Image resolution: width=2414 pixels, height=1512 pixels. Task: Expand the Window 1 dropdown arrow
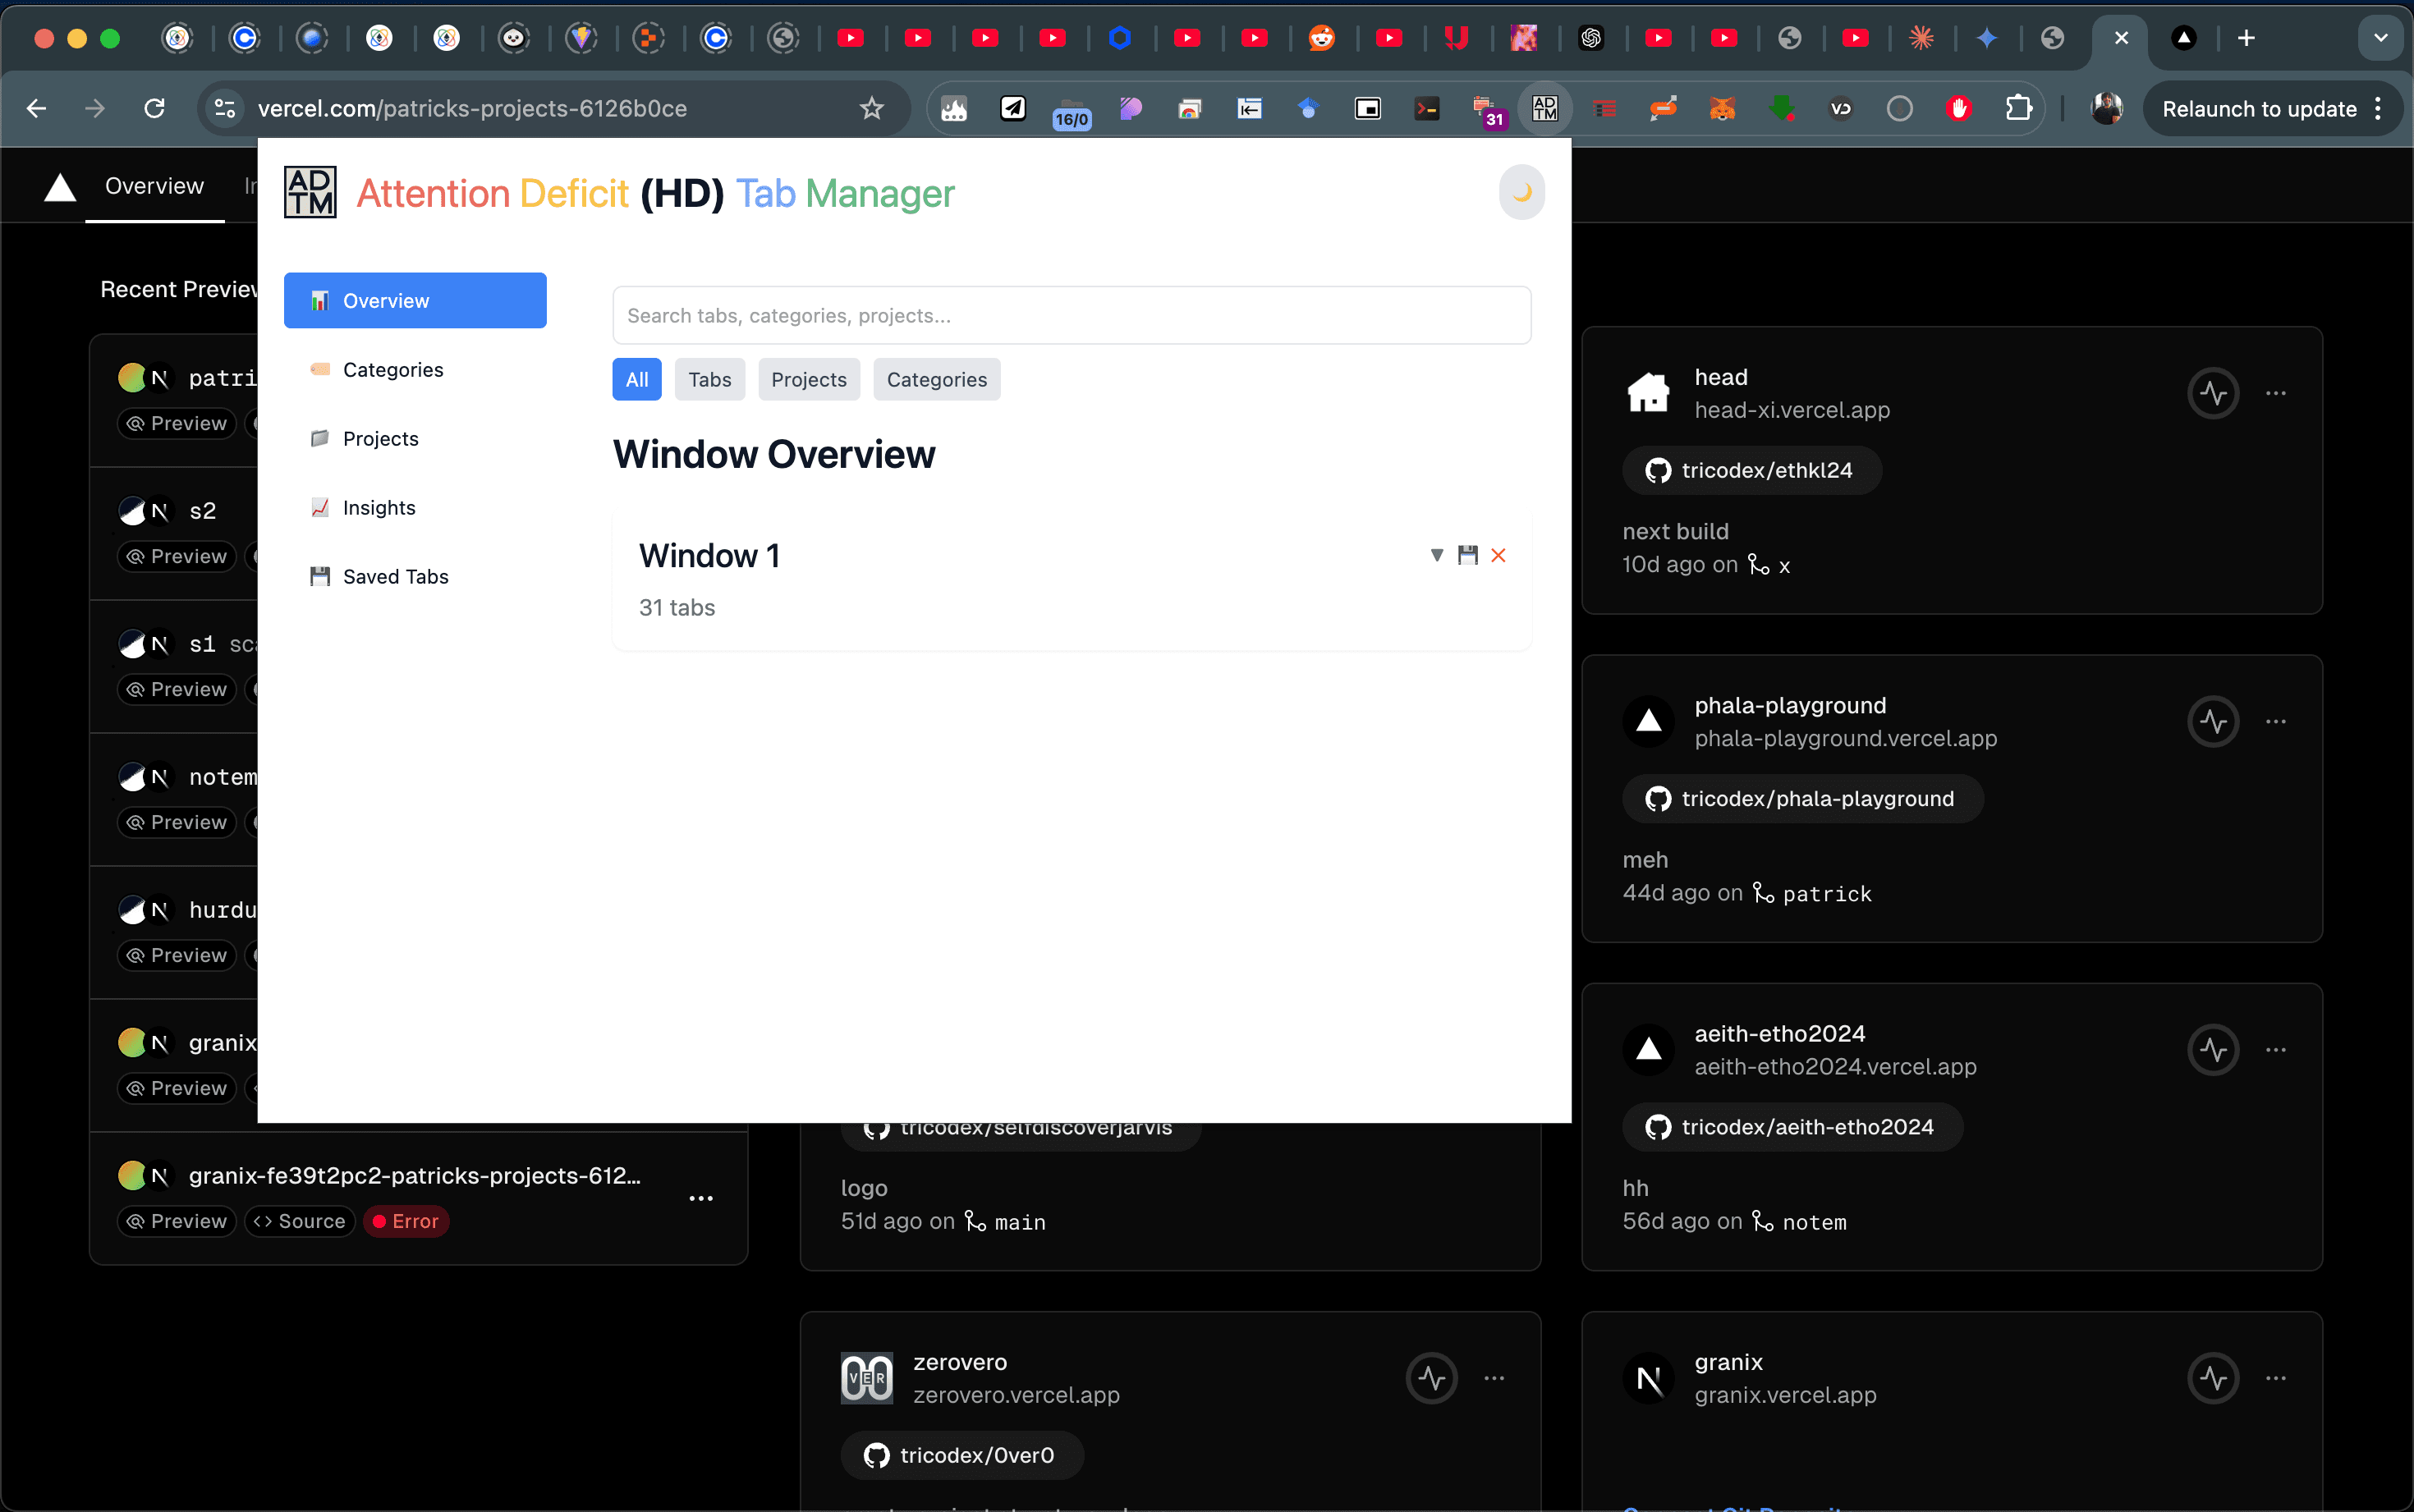point(1435,556)
